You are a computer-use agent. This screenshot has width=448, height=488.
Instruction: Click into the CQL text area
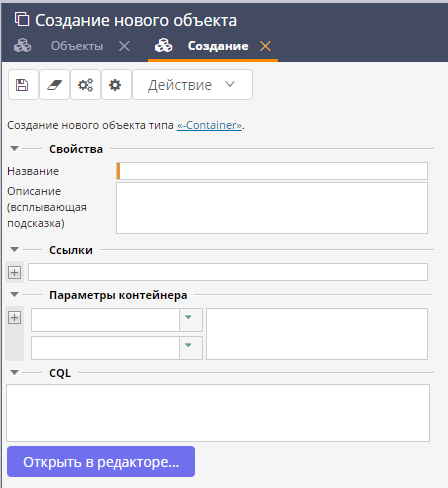(218, 413)
